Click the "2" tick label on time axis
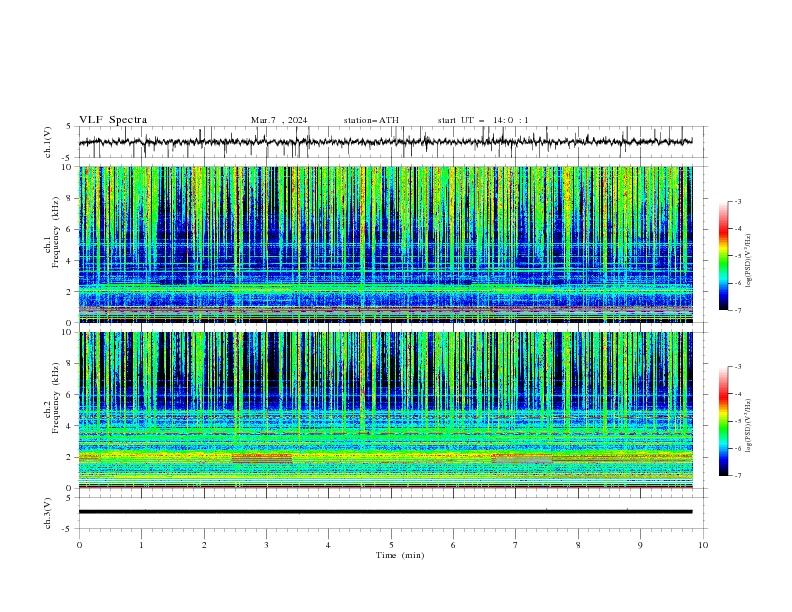This screenshot has width=792, height=612. tap(204, 545)
